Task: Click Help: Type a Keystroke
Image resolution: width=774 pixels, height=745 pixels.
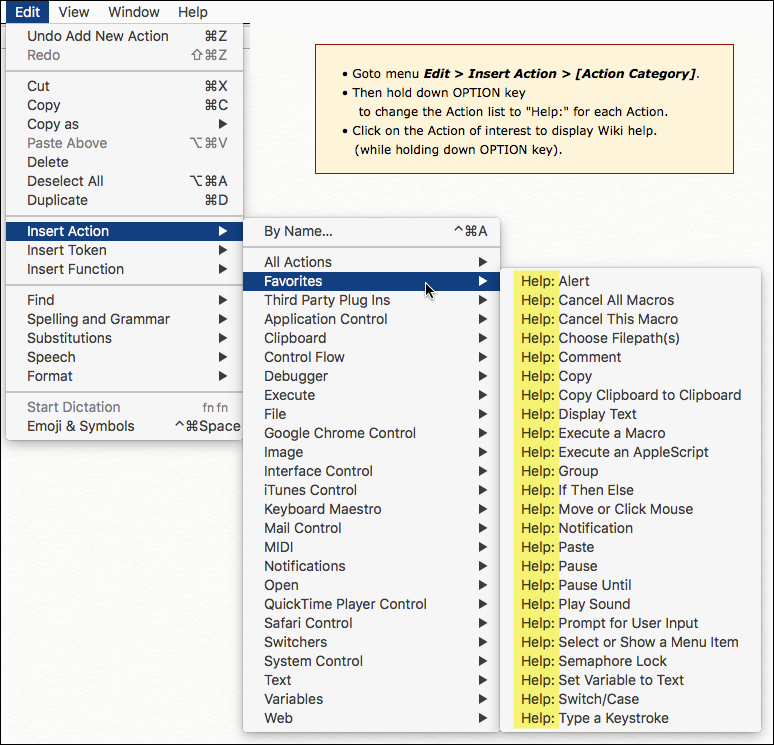Action: click(594, 718)
